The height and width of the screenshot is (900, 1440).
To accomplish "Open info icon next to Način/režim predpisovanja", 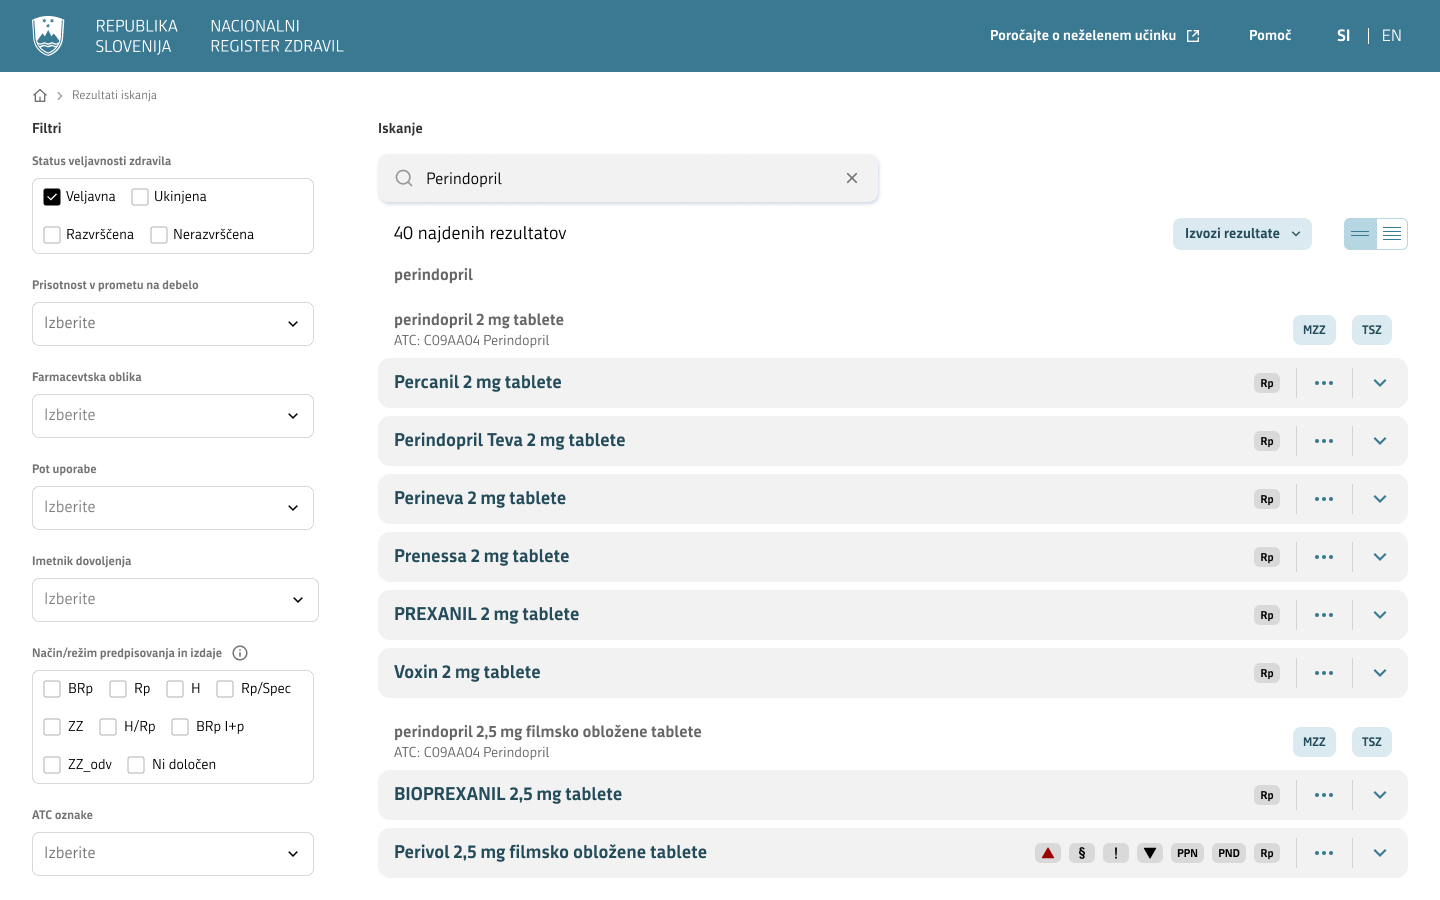I will (x=240, y=653).
